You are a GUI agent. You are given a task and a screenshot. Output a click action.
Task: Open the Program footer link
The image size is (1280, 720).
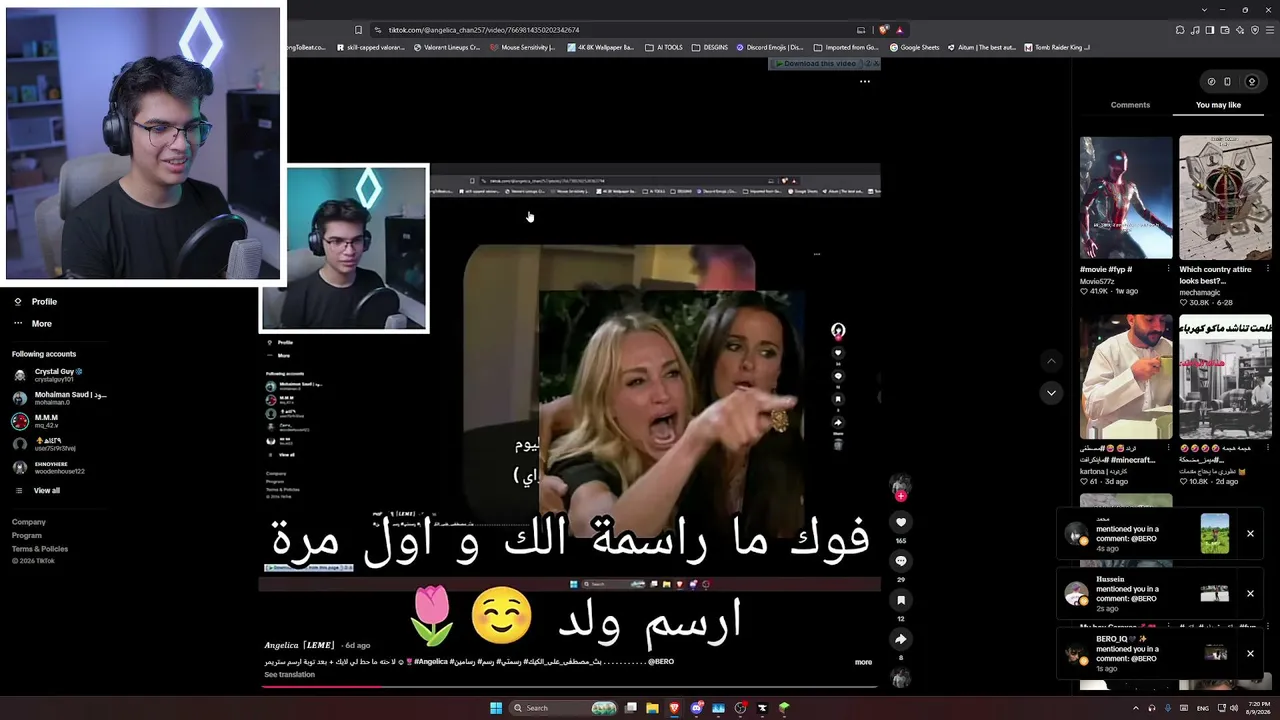(x=27, y=536)
